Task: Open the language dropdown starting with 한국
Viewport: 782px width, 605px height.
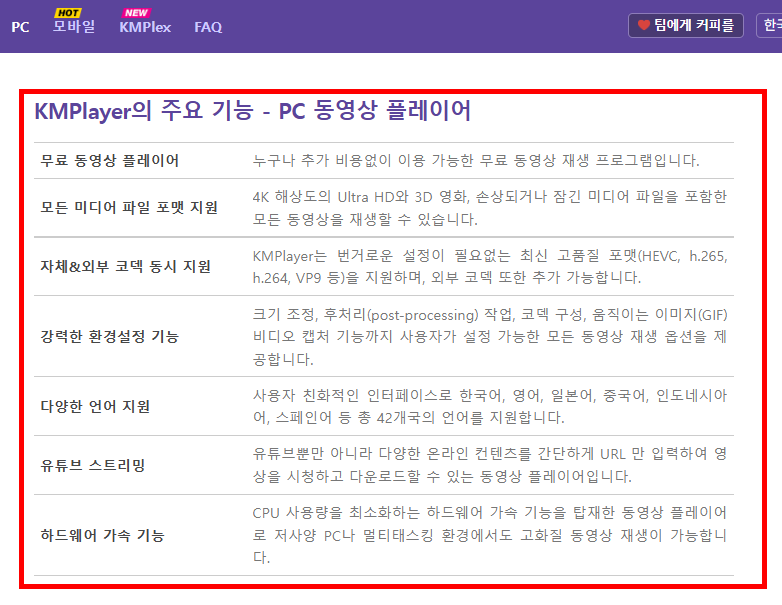Action: (770, 25)
